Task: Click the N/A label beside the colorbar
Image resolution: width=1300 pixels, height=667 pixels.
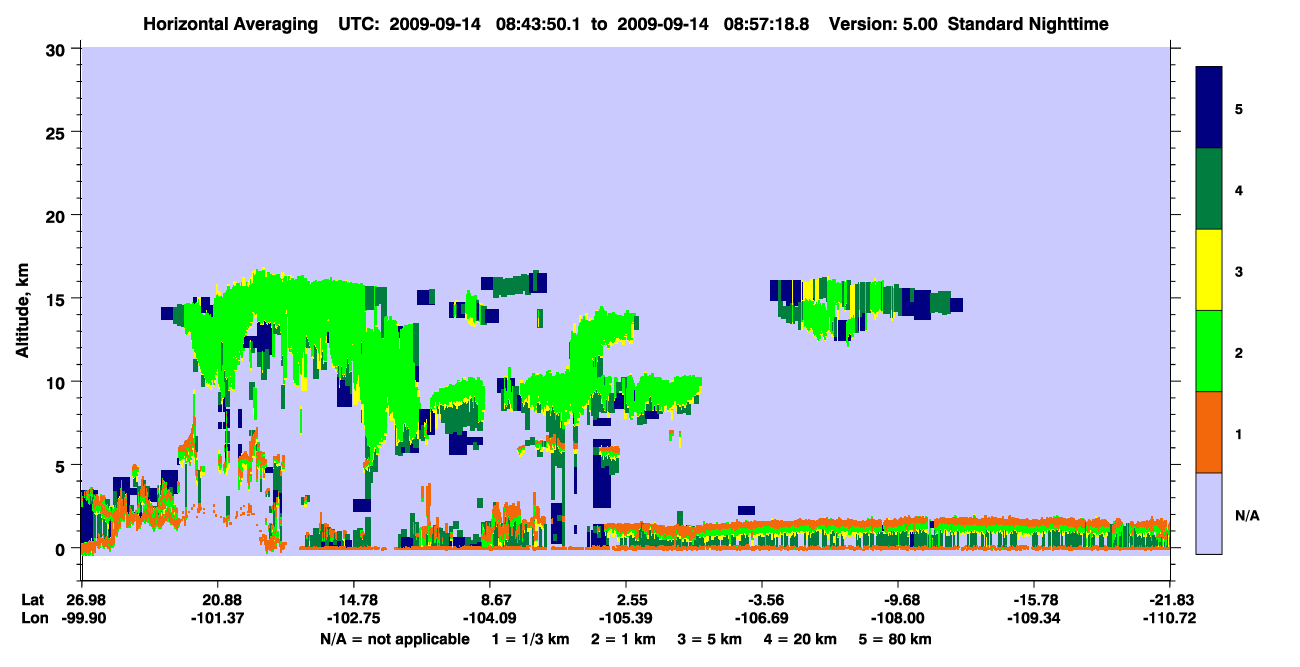Action: 1246,515
